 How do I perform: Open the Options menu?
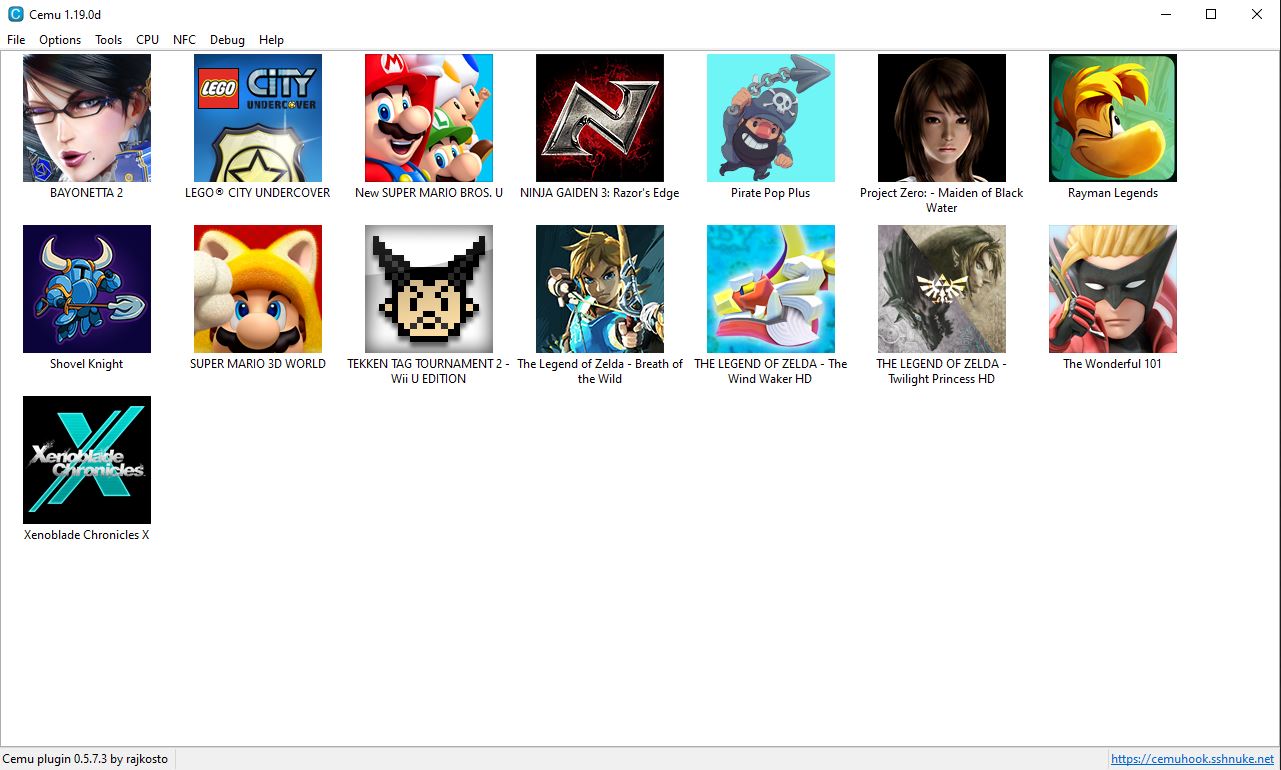point(60,40)
